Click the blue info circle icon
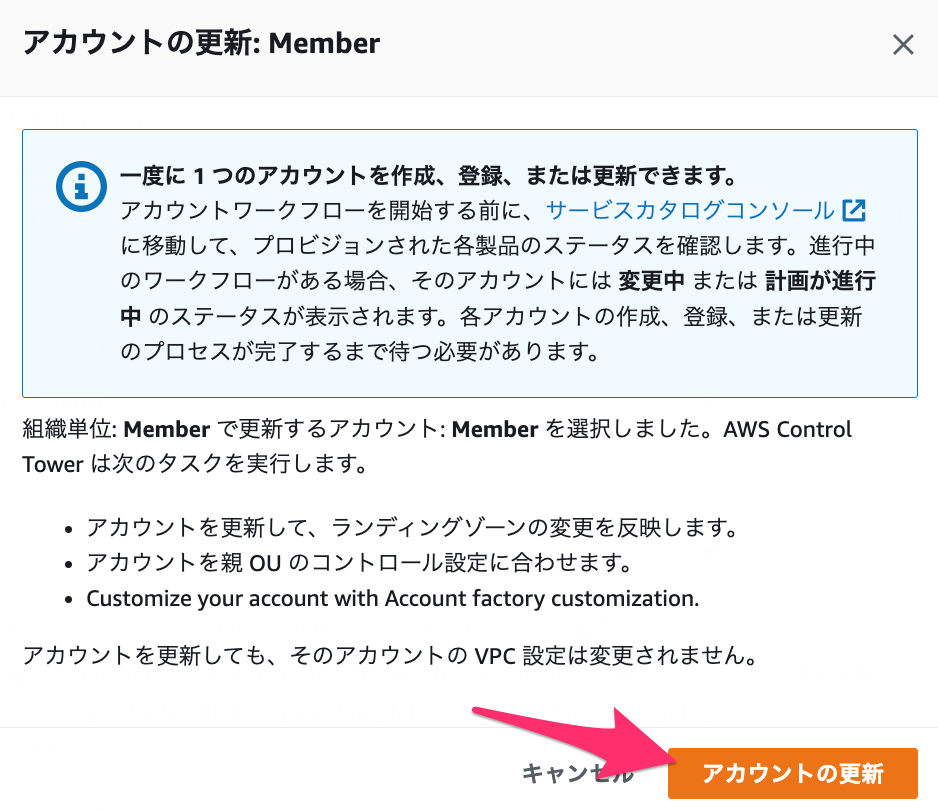The height and width of the screenshot is (810, 938). click(81, 186)
